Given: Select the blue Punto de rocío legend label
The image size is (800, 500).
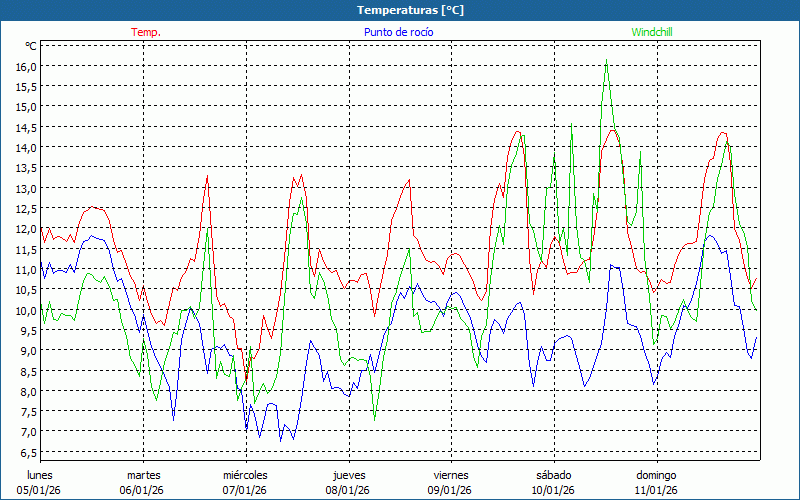Looking at the screenshot, I should coord(398,32).
